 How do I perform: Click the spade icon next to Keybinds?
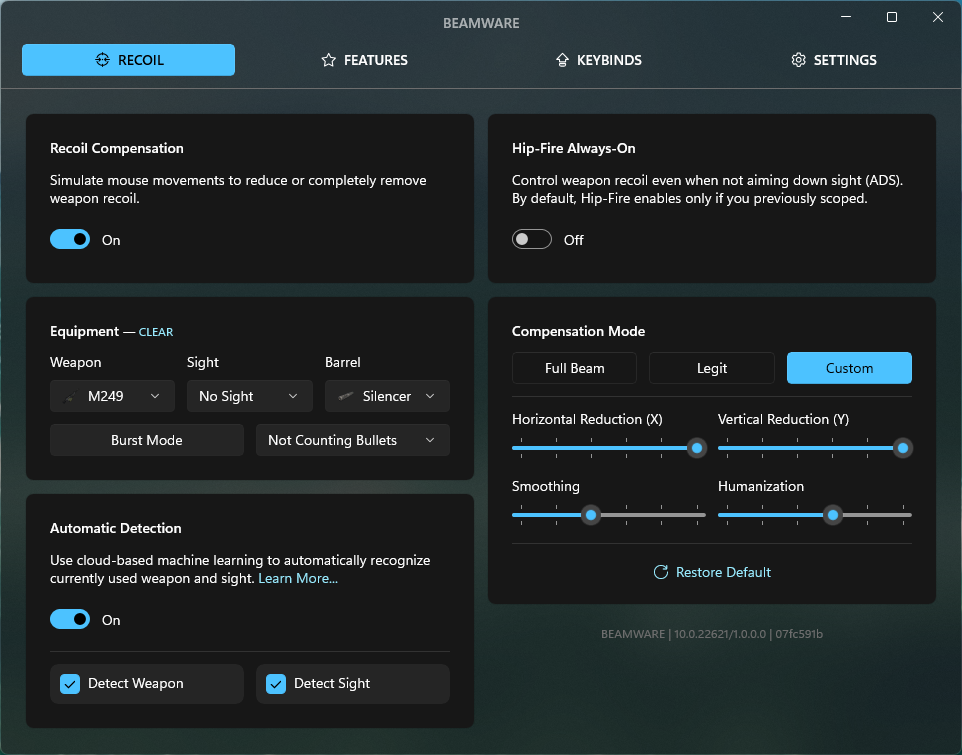(x=563, y=60)
